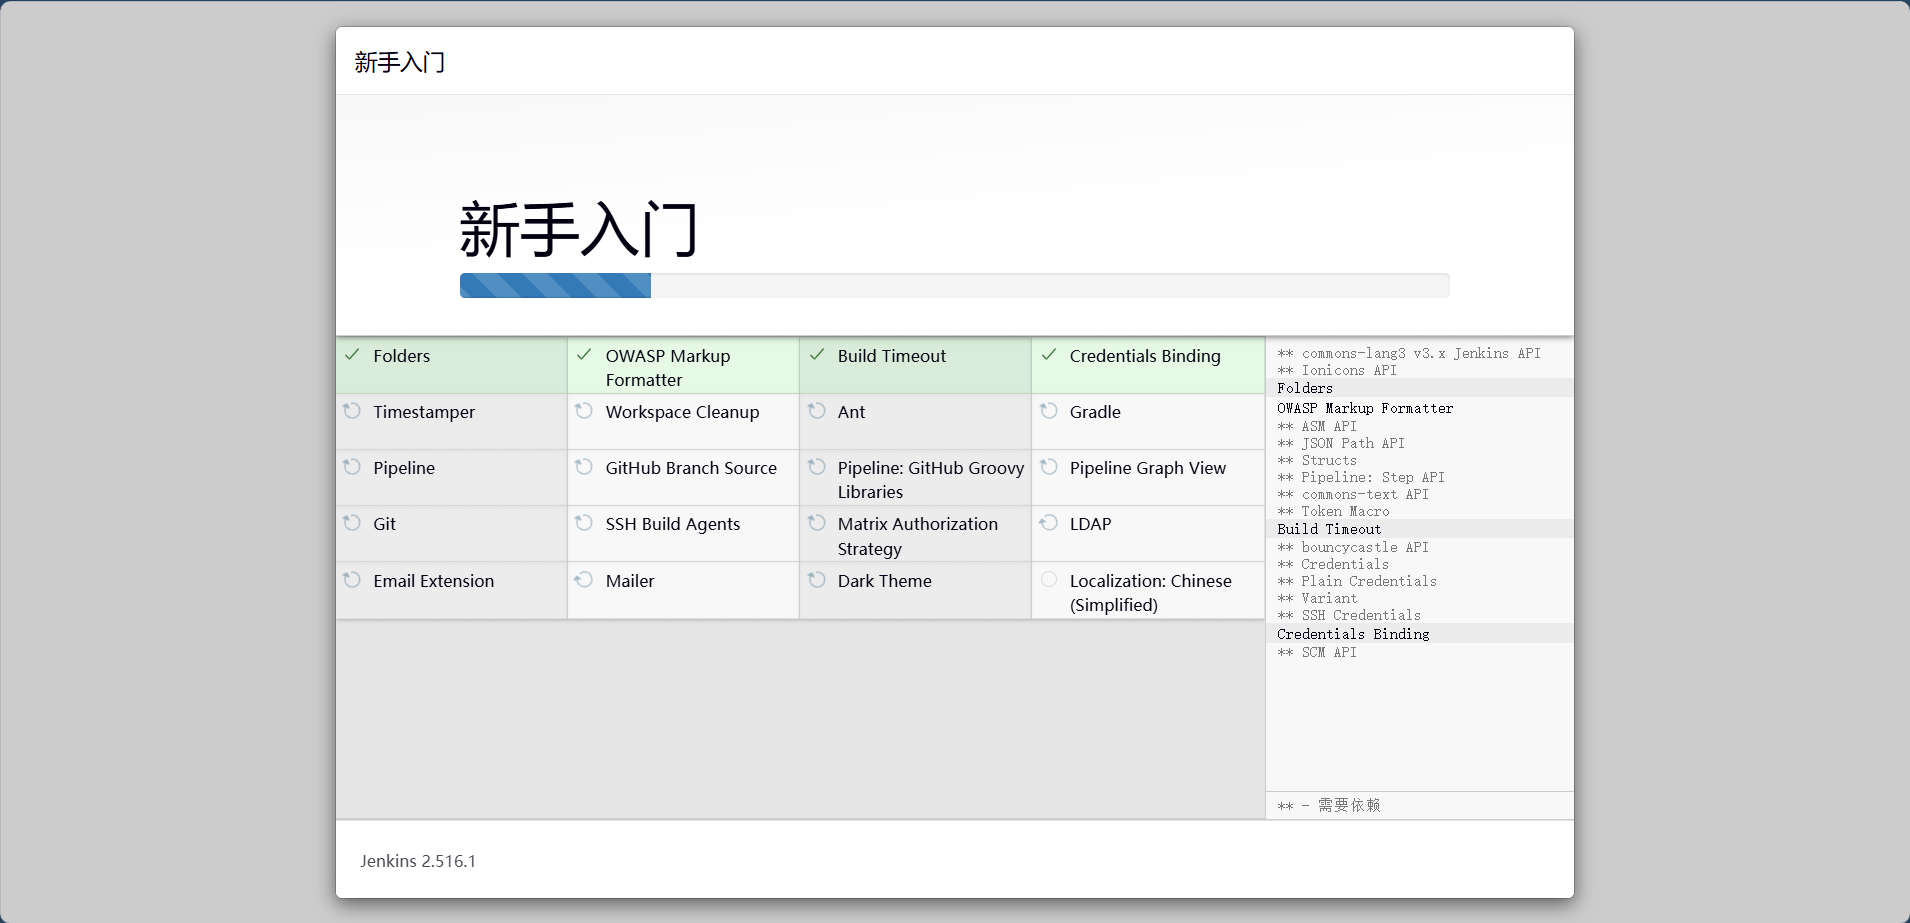Click the pending spinner icon beside Timestamper
The image size is (1910, 923).
[x=352, y=411]
